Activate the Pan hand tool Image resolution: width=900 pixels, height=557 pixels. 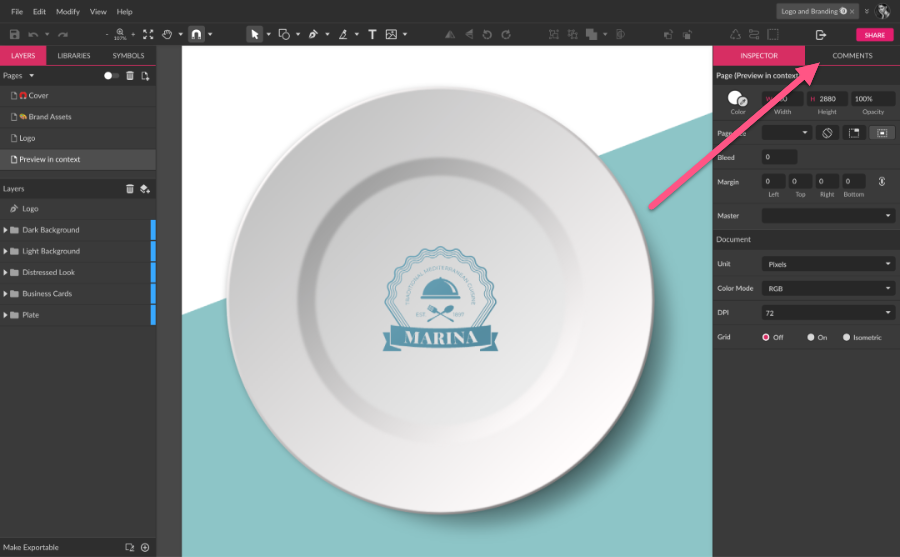click(x=167, y=34)
